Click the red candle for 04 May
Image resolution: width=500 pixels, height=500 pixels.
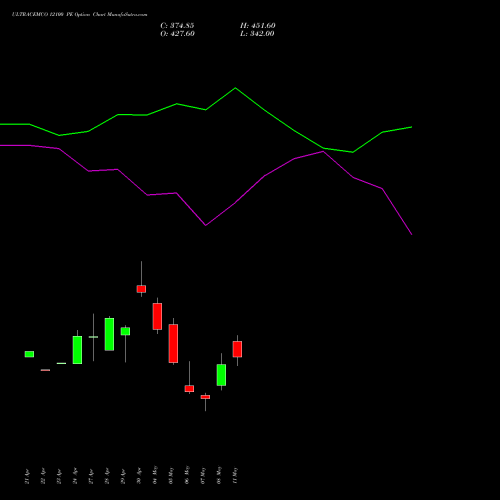click(x=157, y=316)
